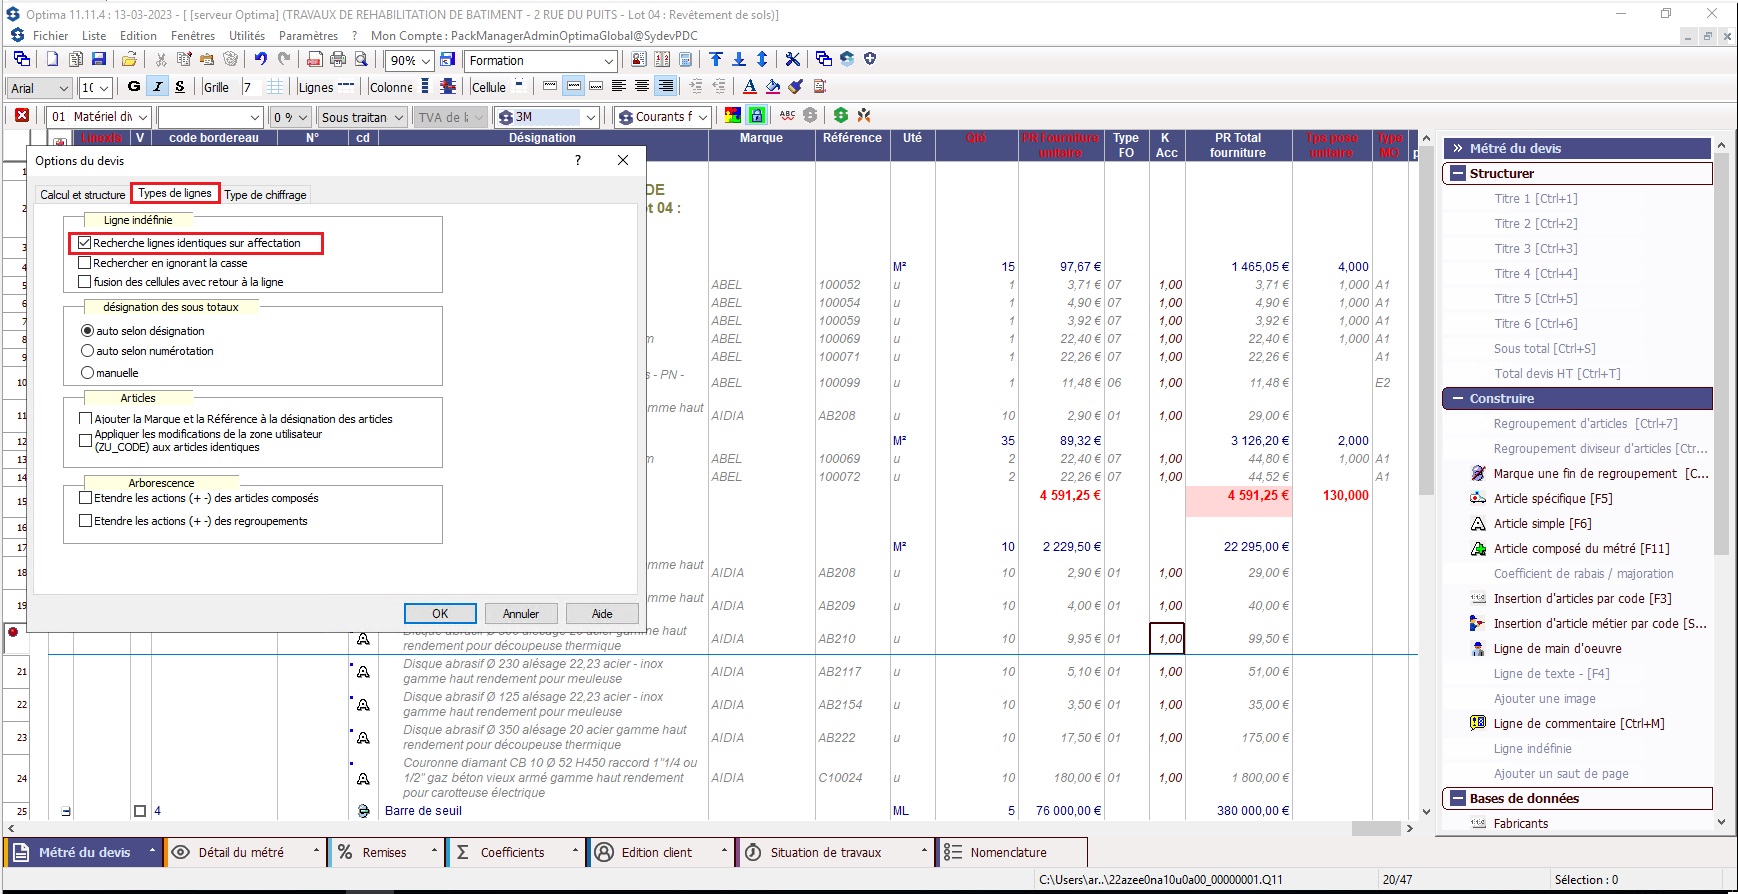1738x894 pixels.
Task: Open the crossed tools settings icon
Action: coord(792,59)
